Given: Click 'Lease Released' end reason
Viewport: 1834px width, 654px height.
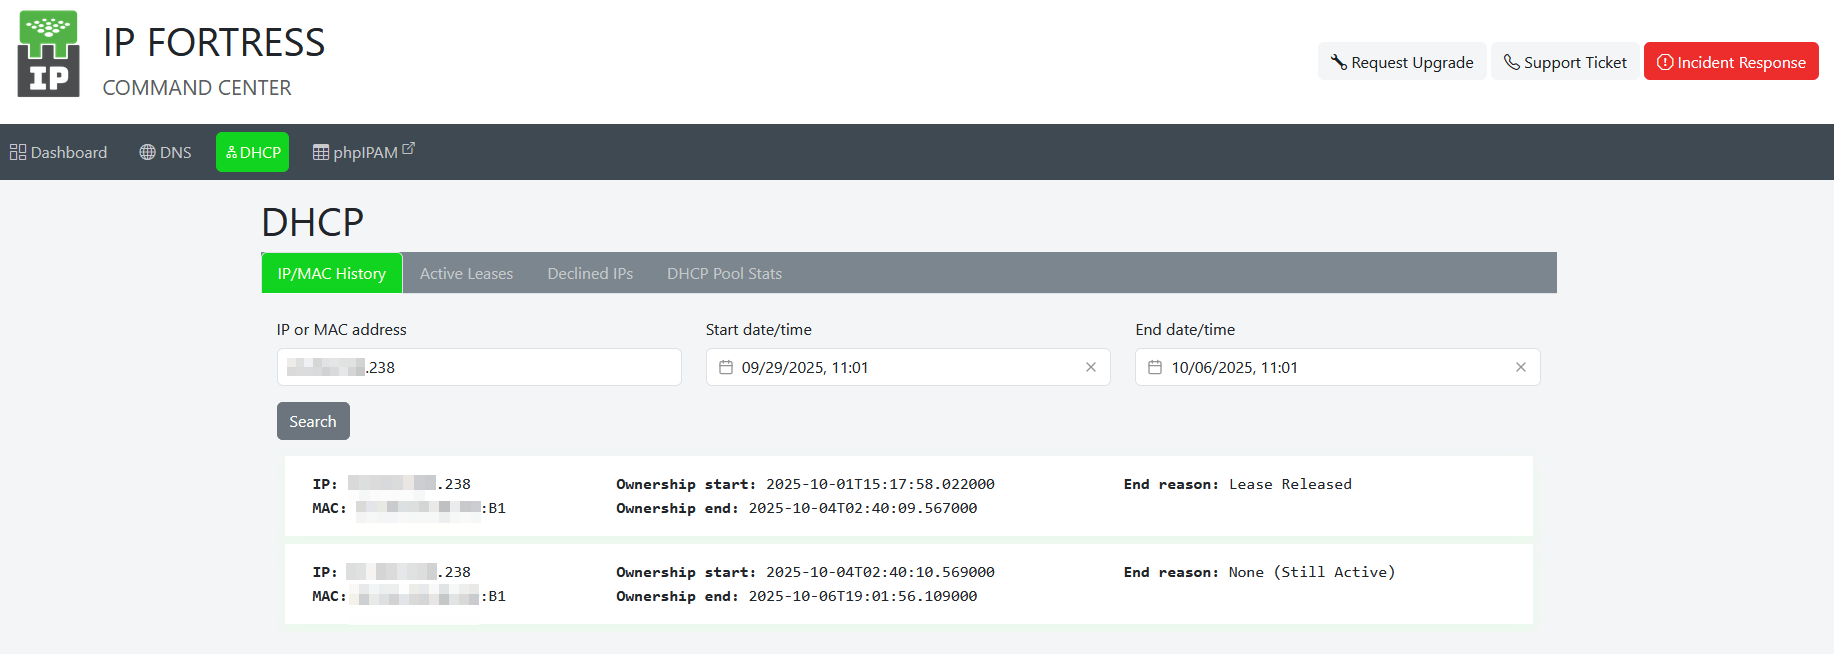Looking at the screenshot, I should pos(1290,484).
